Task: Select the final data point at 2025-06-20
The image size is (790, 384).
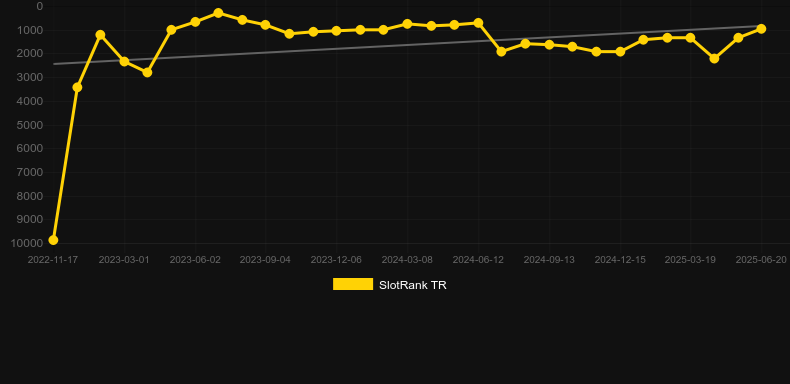Action: click(x=761, y=29)
